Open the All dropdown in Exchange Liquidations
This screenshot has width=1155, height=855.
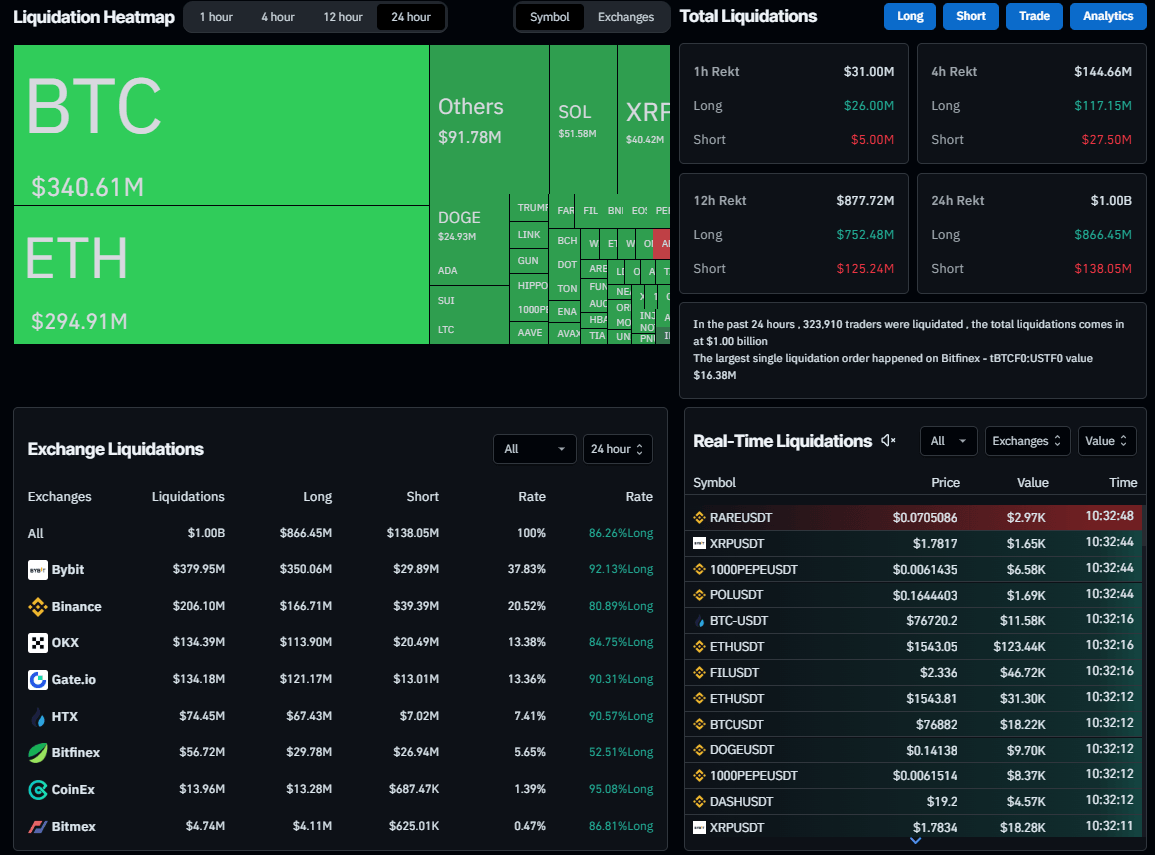click(535, 449)
